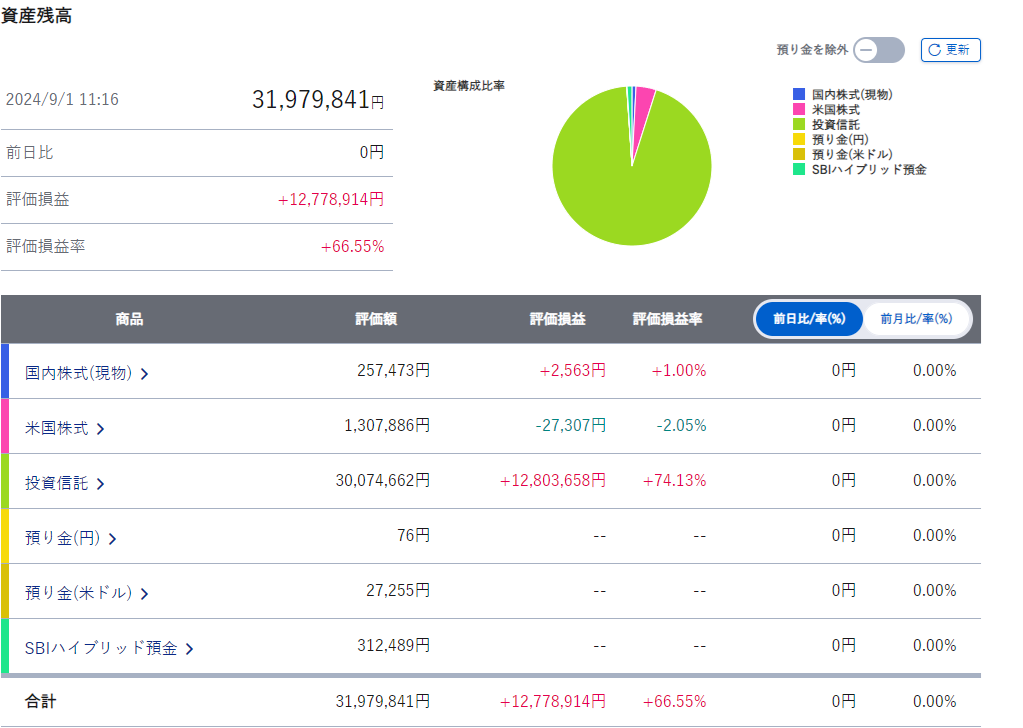Expand chevron next to 国内株式(現物)
The image size is (1023, 728).
coord(145,374)
